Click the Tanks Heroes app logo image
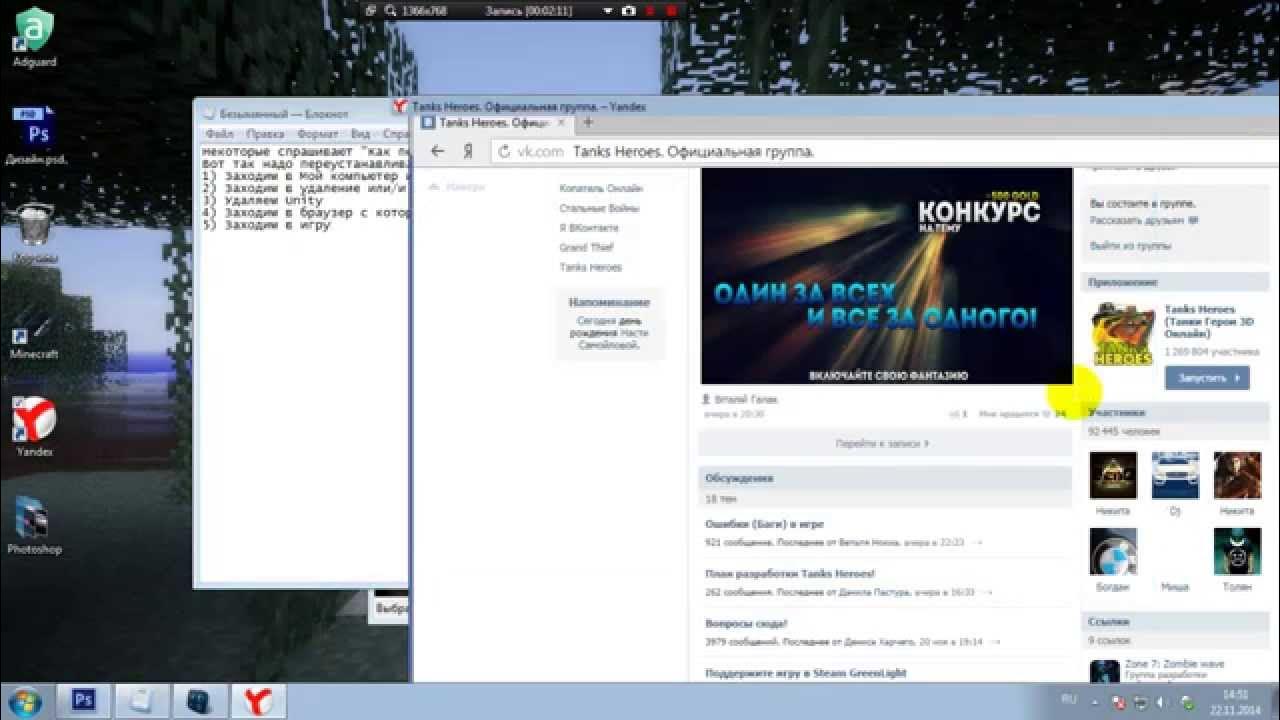The height and width of the screenshot is (720, 1280). (1122, 335)
